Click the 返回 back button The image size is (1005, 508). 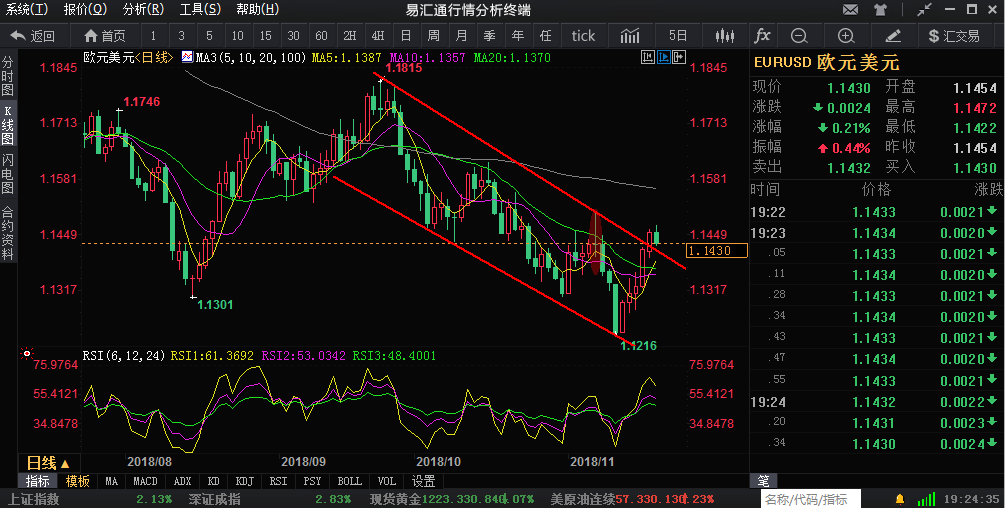tap(33, 36)
